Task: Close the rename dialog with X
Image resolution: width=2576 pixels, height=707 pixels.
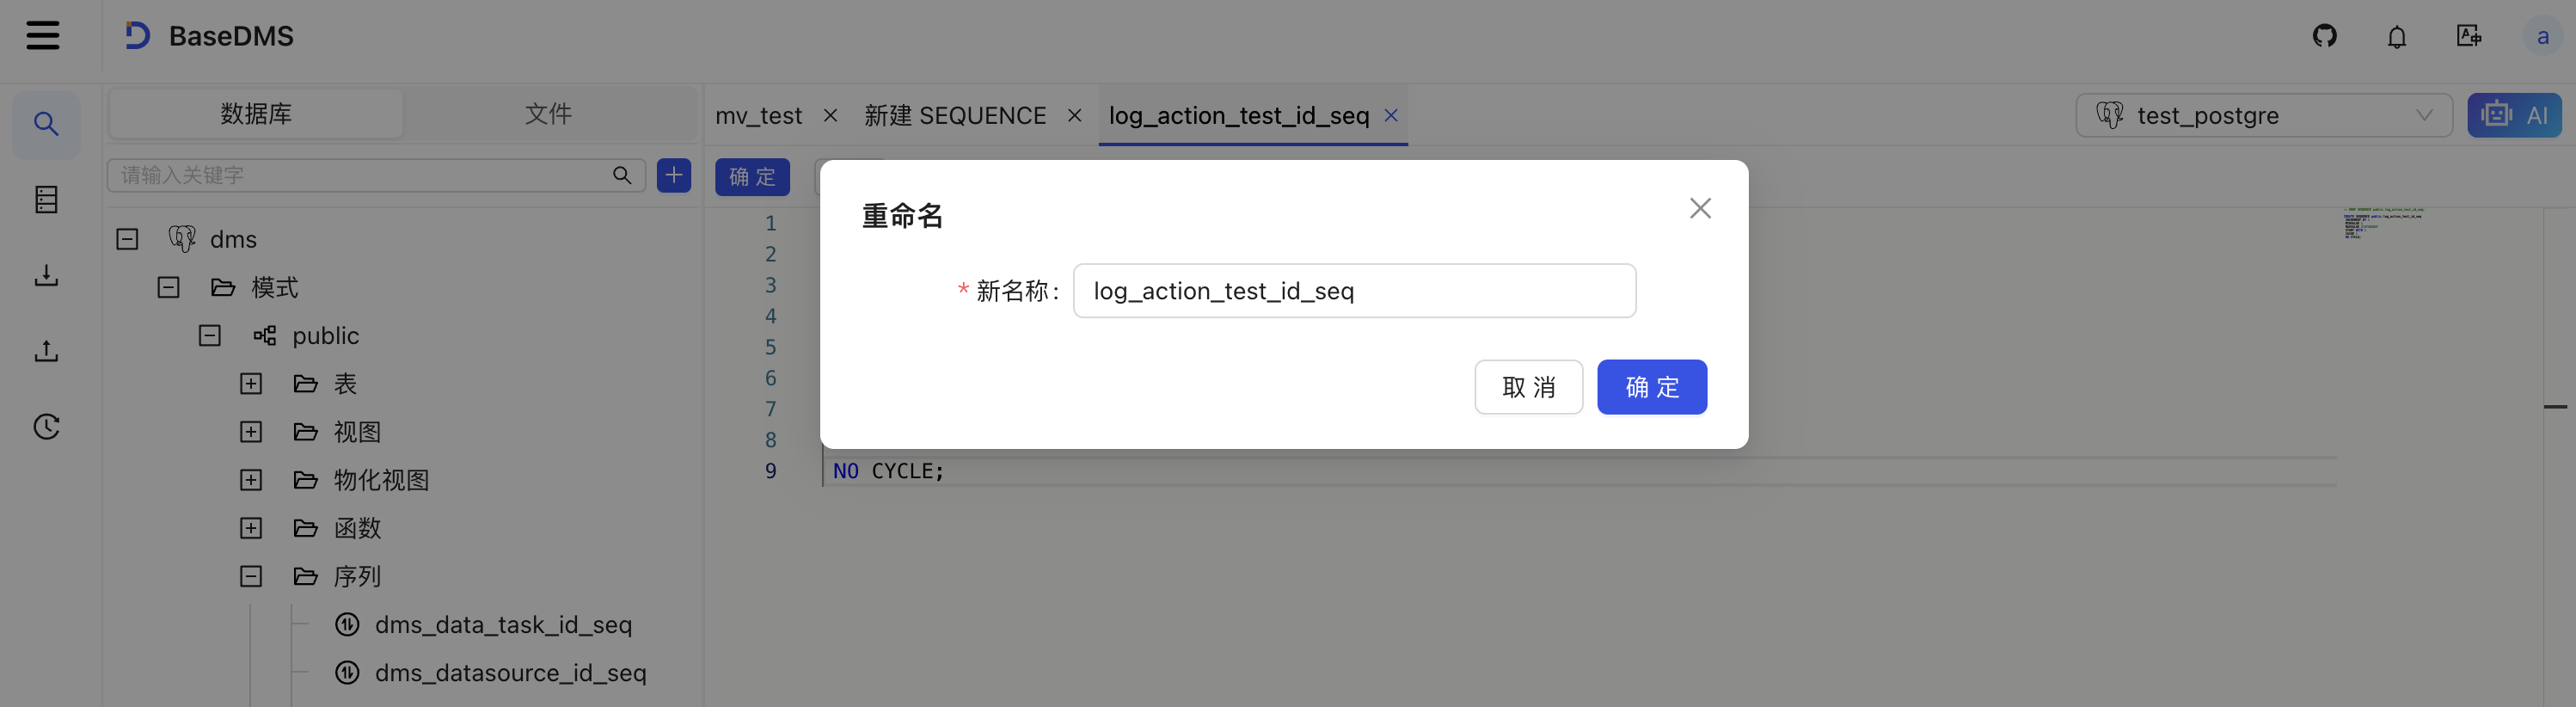Action: 1700,208
